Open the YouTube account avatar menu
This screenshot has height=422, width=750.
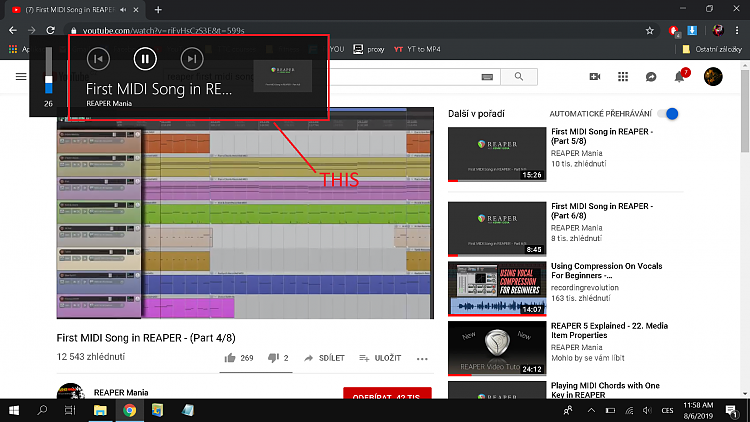[713, 77]
